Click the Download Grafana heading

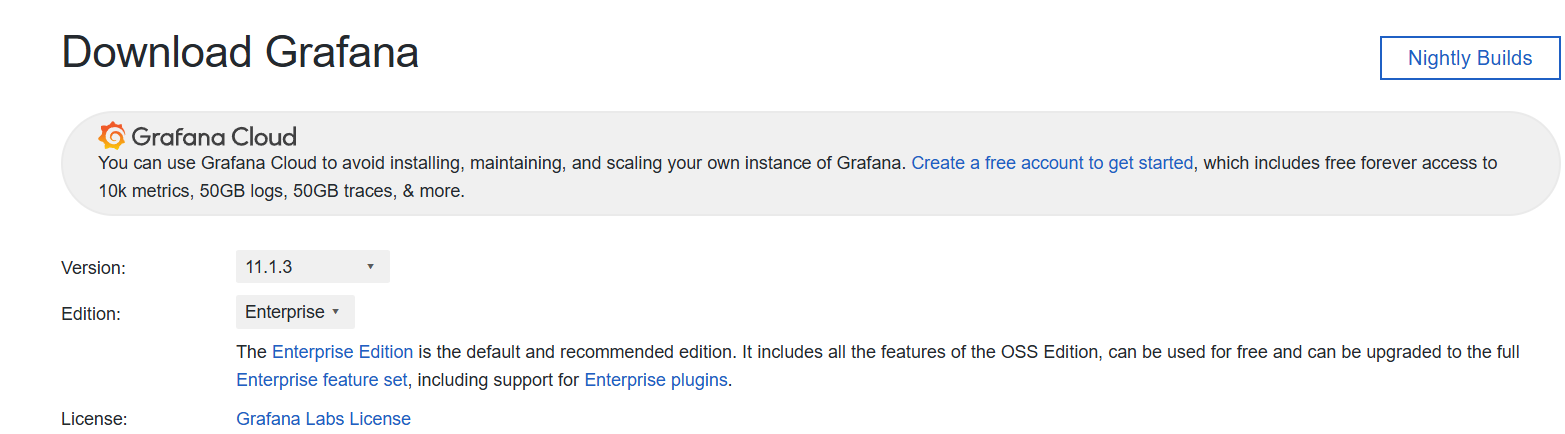click(x=240, y=52)
